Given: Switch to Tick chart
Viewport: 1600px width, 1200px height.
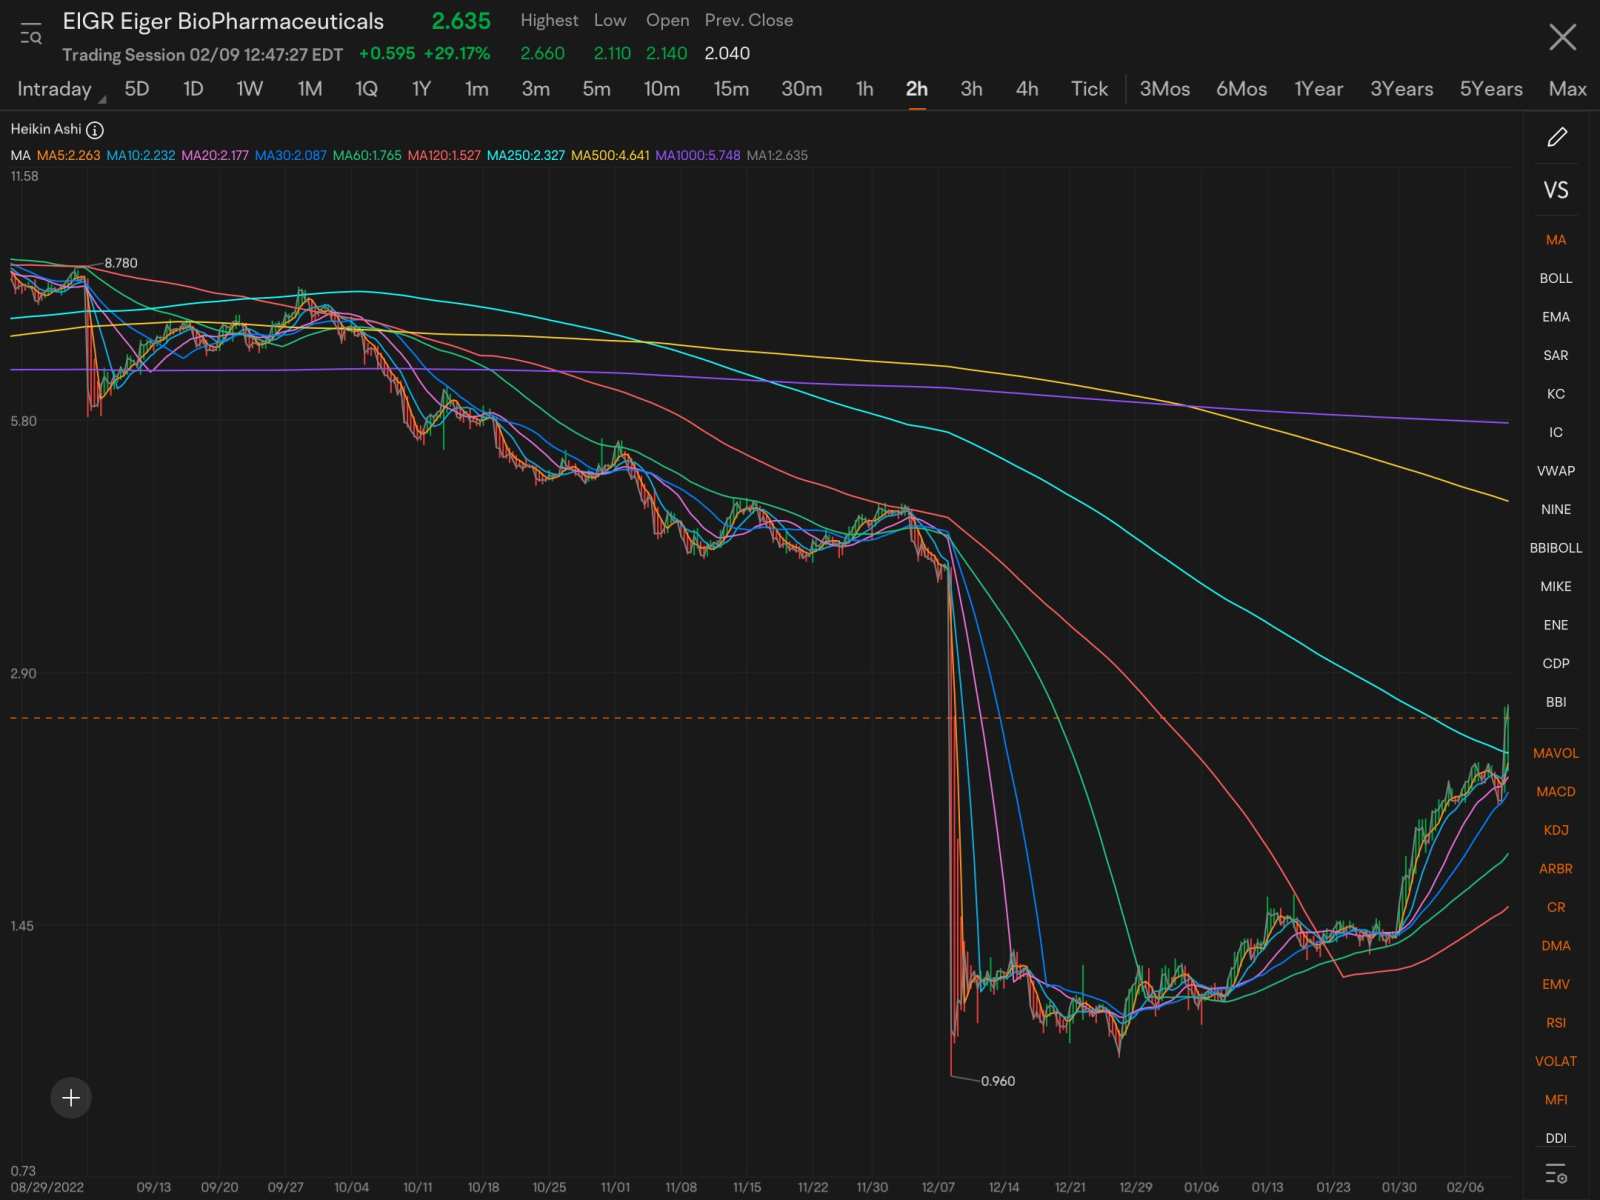Looking at the screenshot, I should pos(1089,89).
